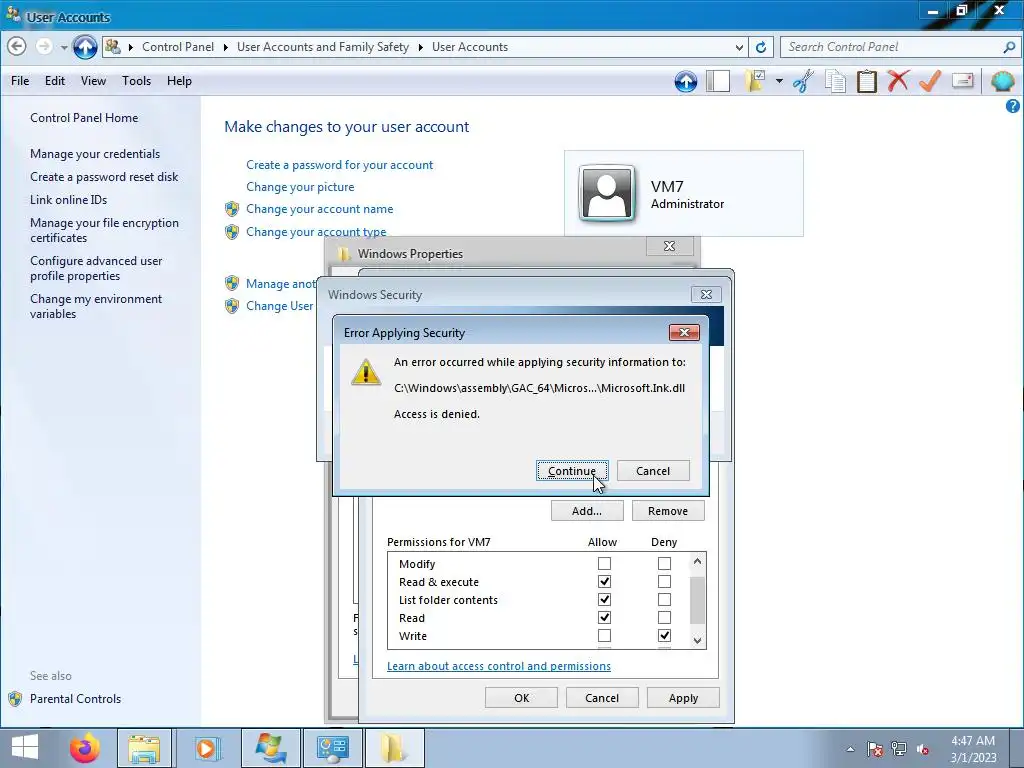Screen dimensions: 1024x768
Task: Expand breadcrumb arrow before User Accounts
Action: (420, 47)
